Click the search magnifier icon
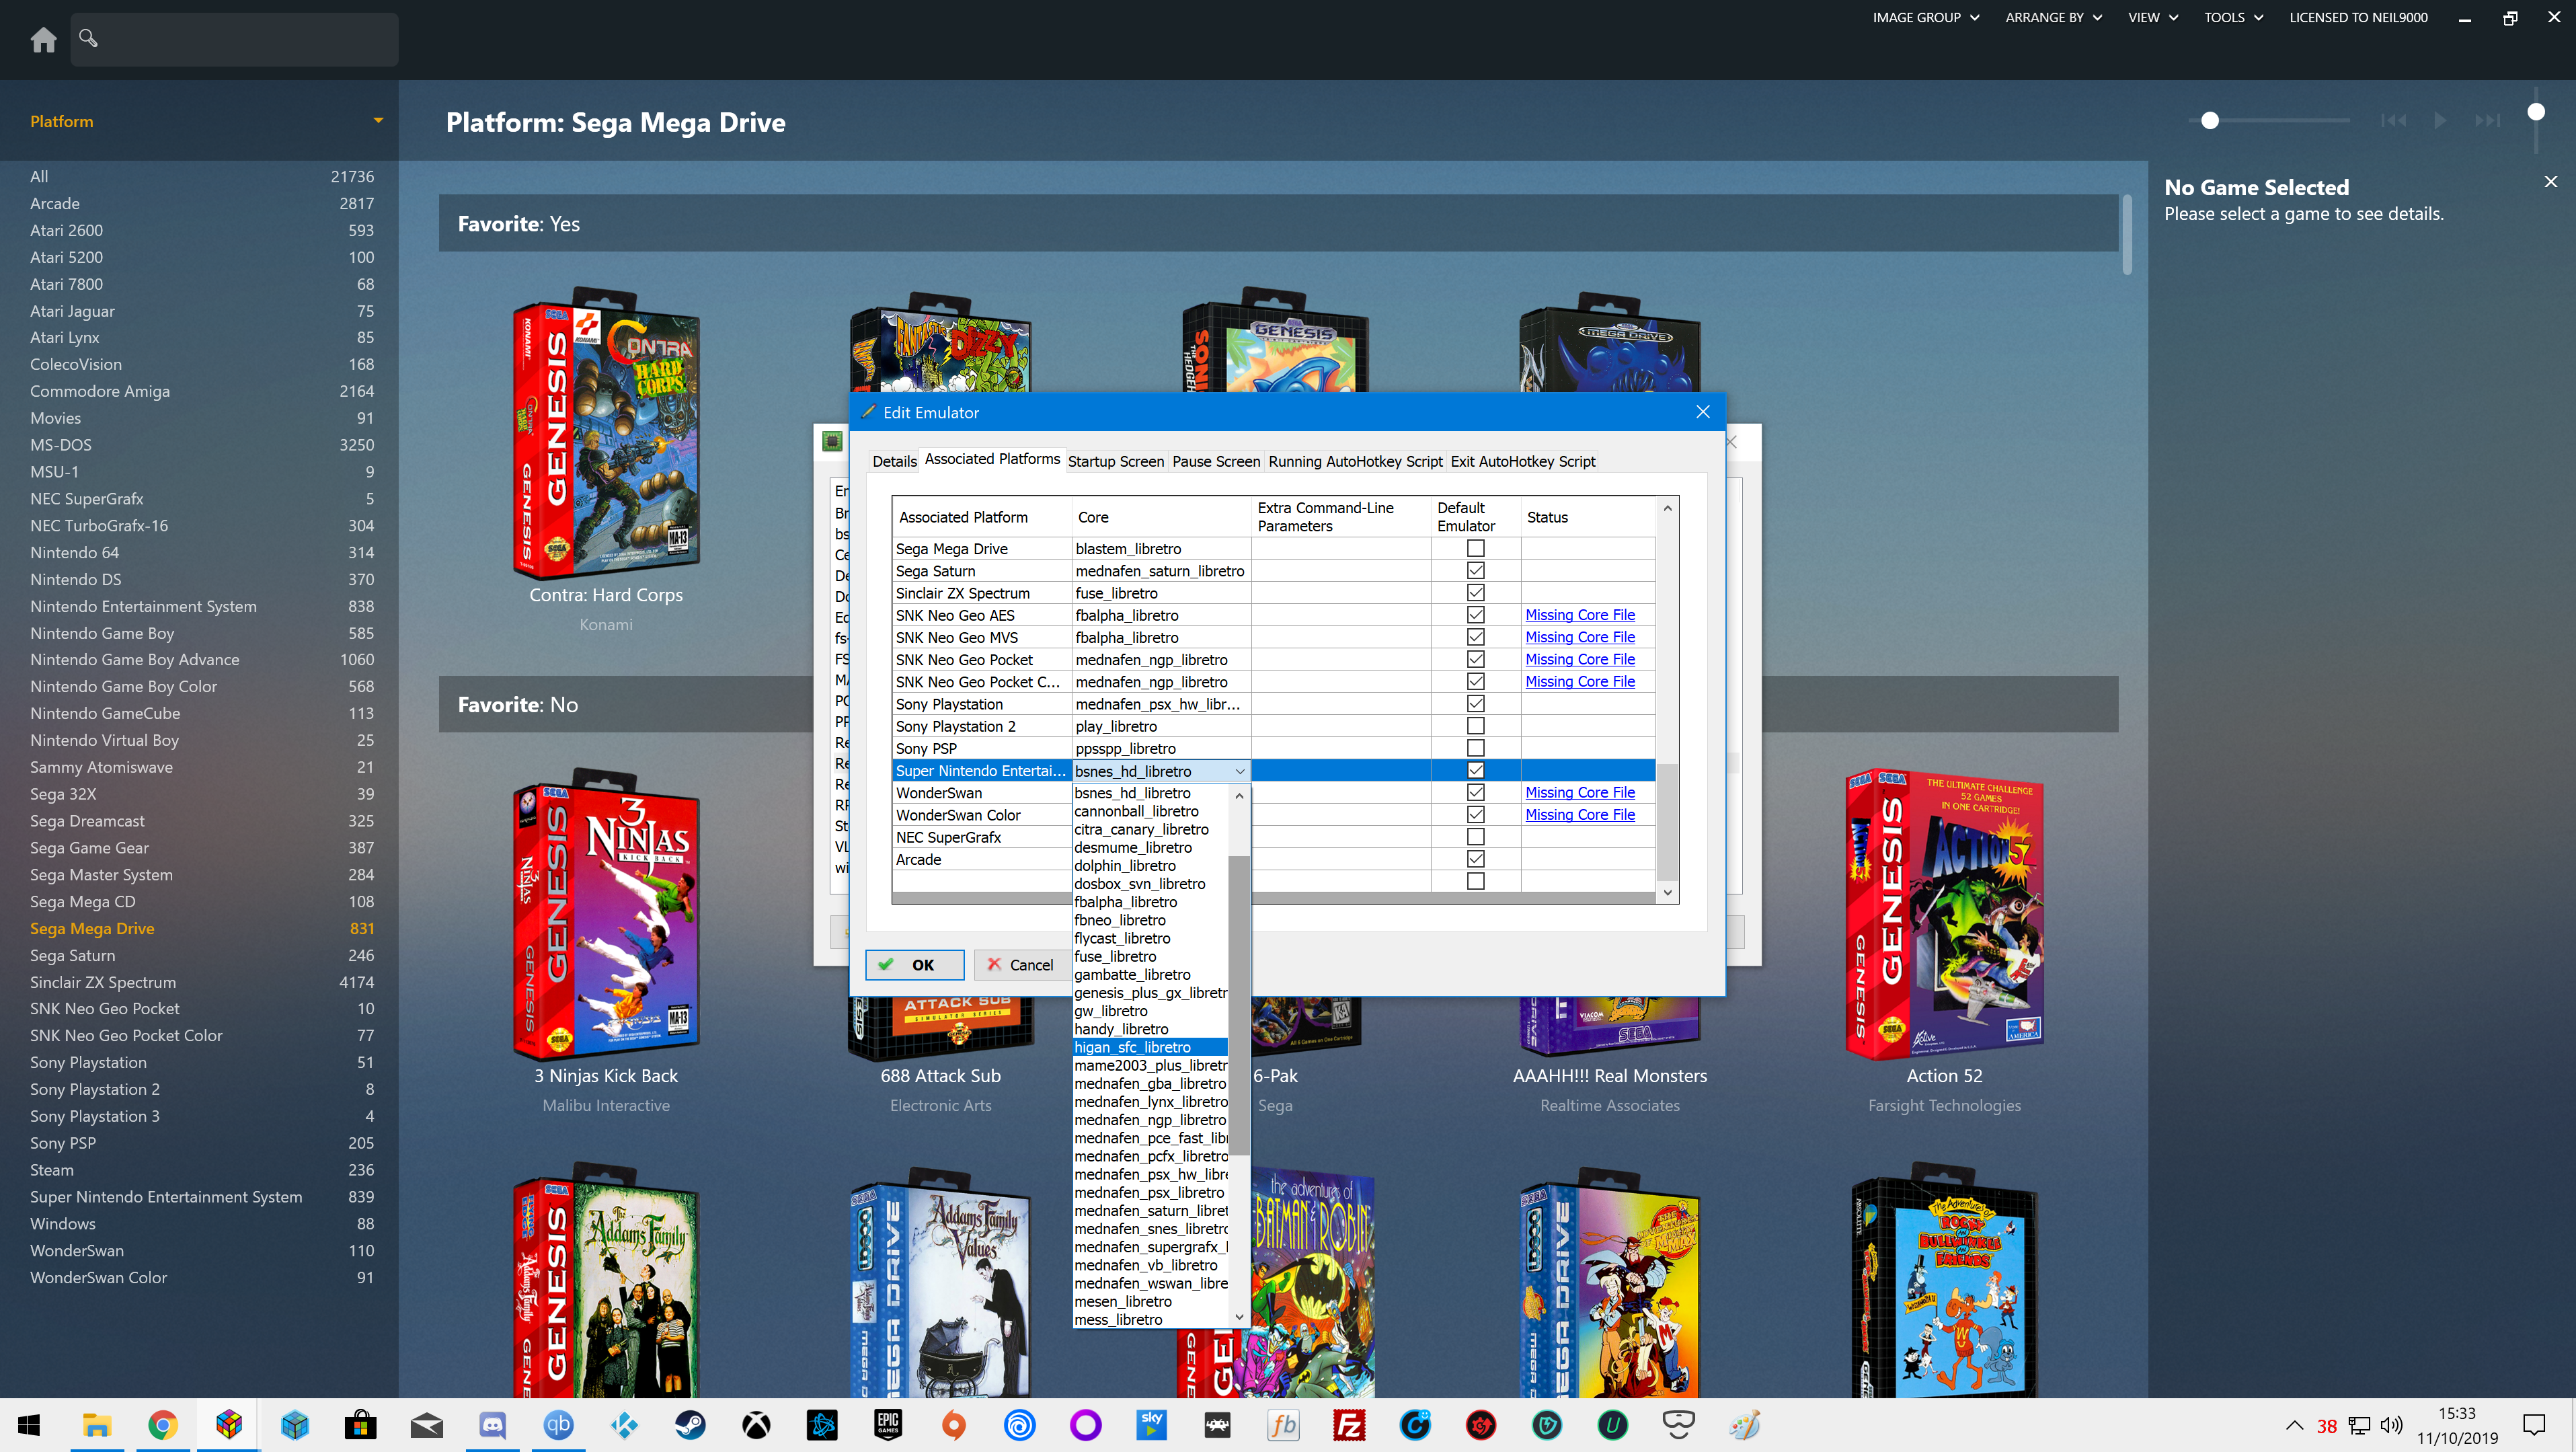The height and width of the screenshot is (1452, 2576). 88,38
